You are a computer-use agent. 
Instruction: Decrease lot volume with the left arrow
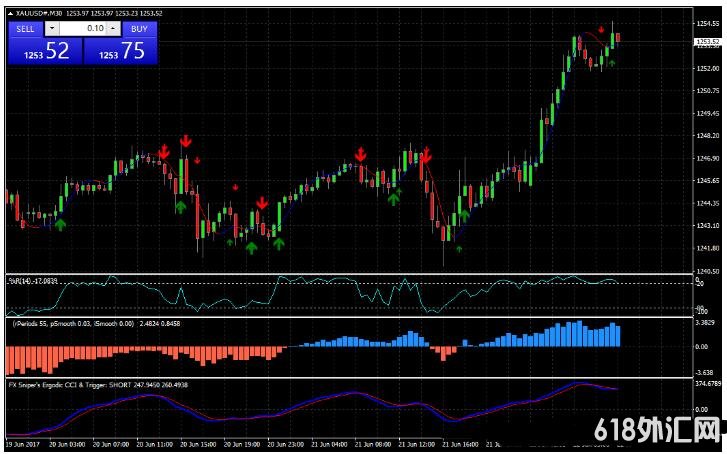pyautogui.click(x=53, y=29)
